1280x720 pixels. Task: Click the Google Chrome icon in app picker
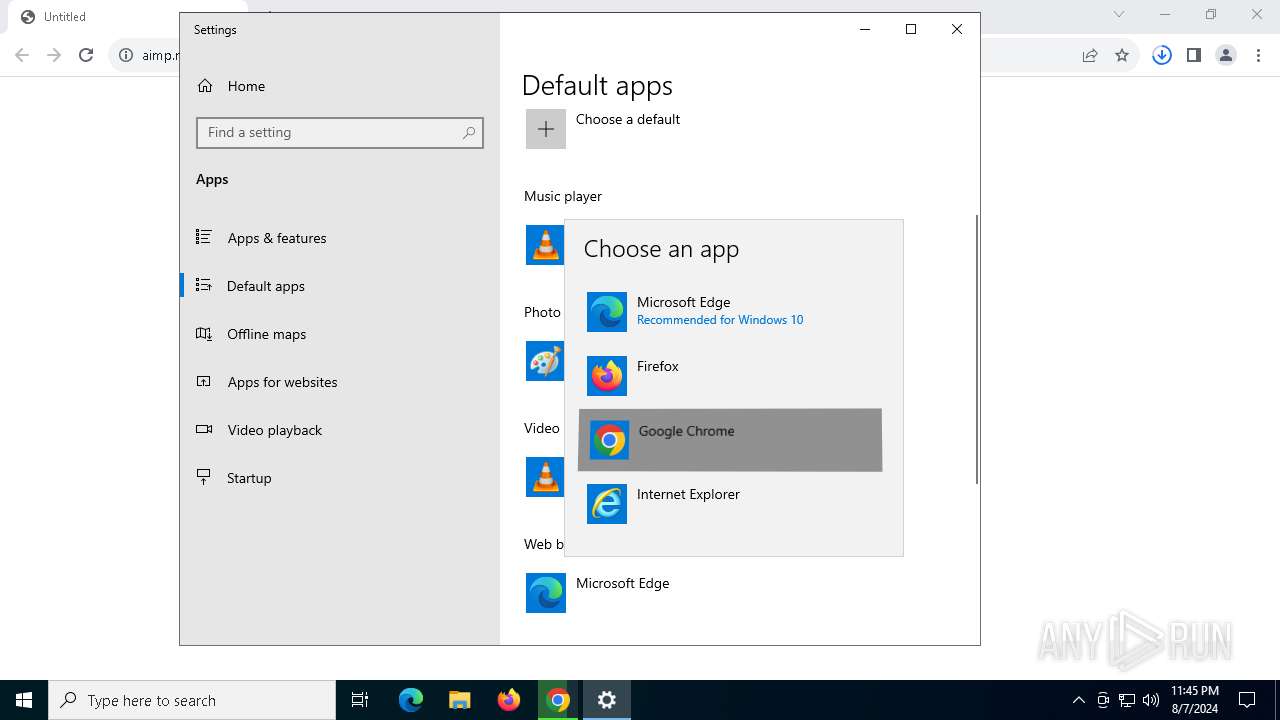tap(609, 440)
